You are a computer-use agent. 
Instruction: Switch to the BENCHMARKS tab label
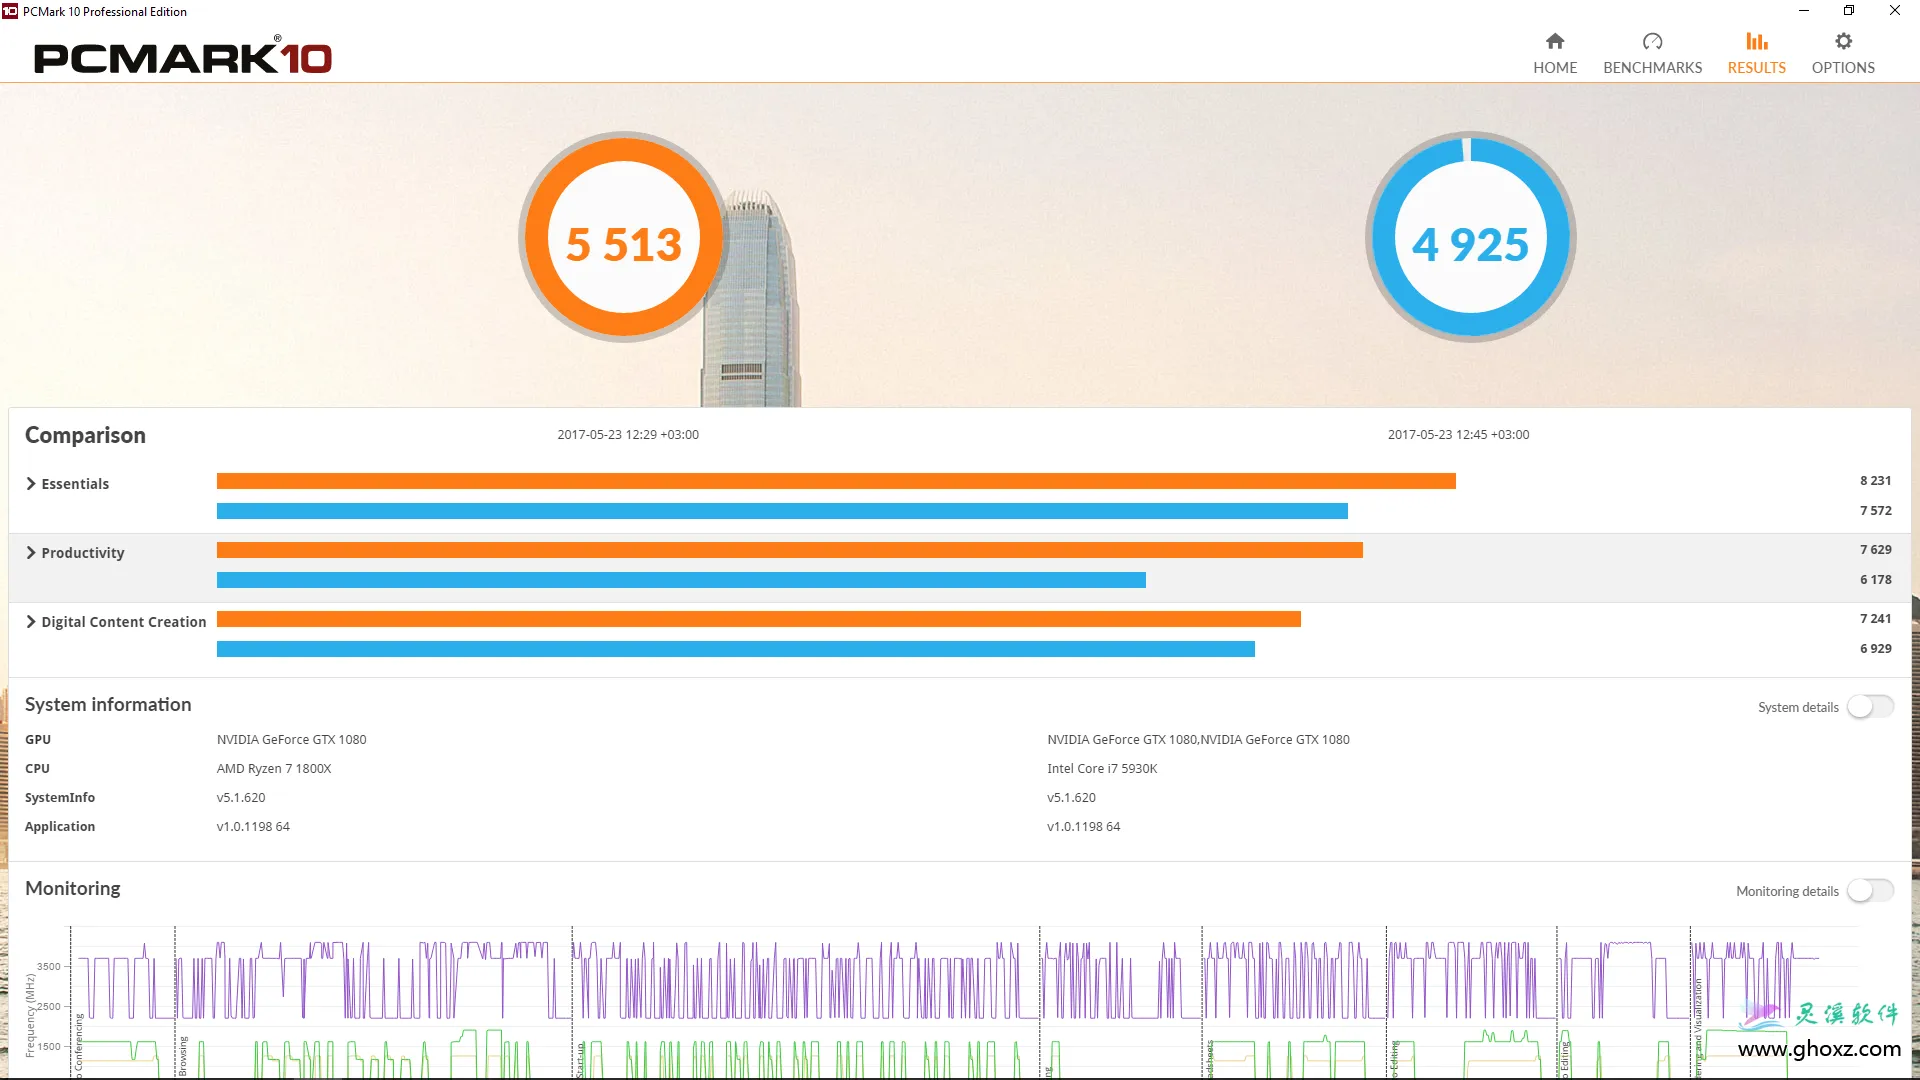[x=1652, y=68]
